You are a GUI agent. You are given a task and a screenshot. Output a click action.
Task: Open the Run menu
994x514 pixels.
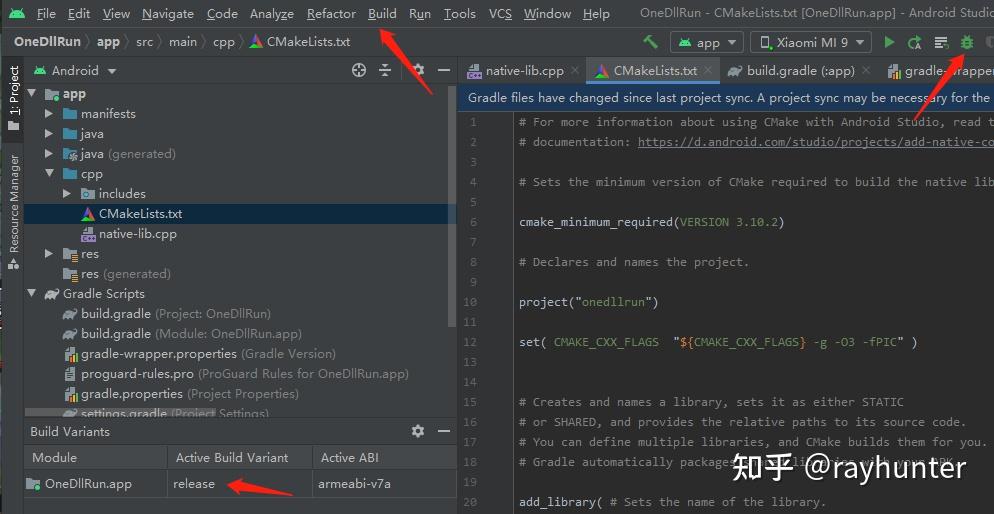[420, 13]
